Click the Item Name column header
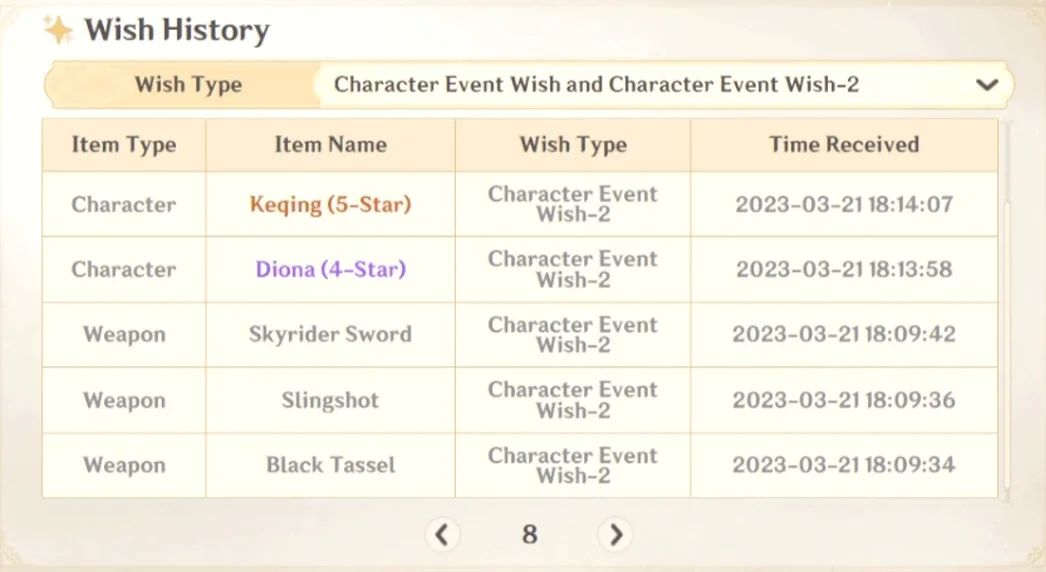The height and width of the screenshot is (572, 1046). 330,145
